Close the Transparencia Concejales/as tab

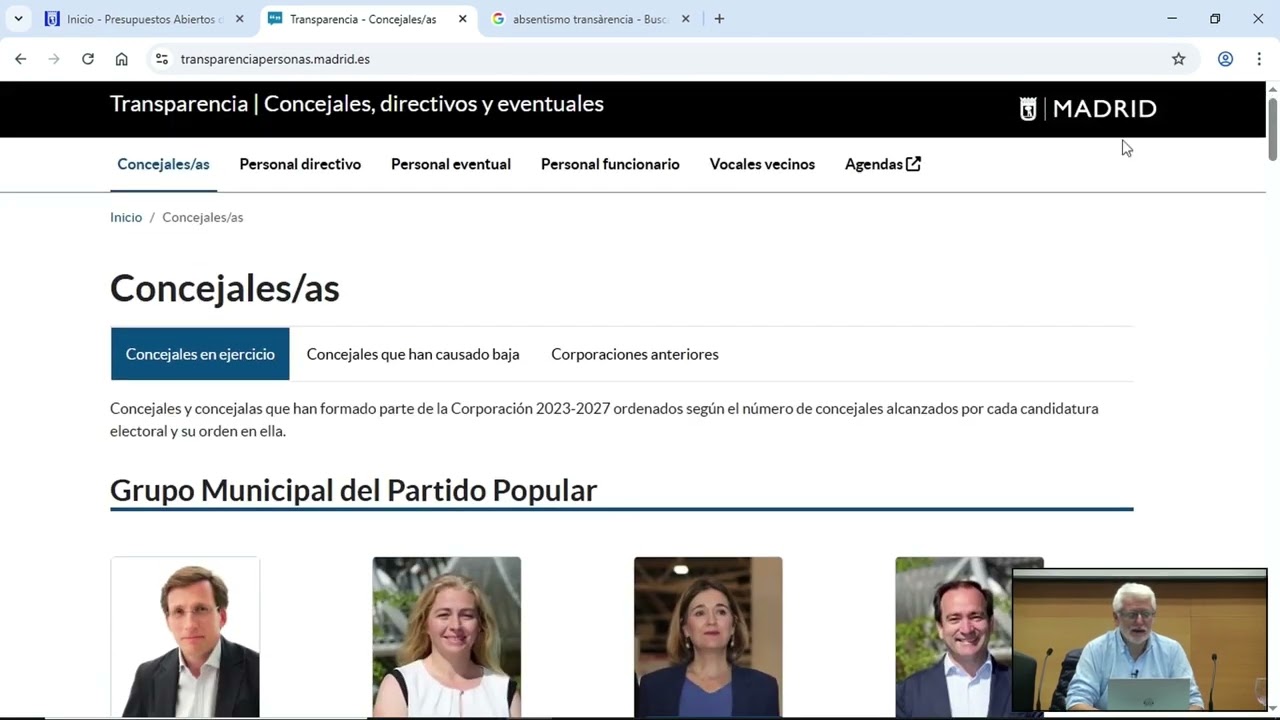coord(462,19)
